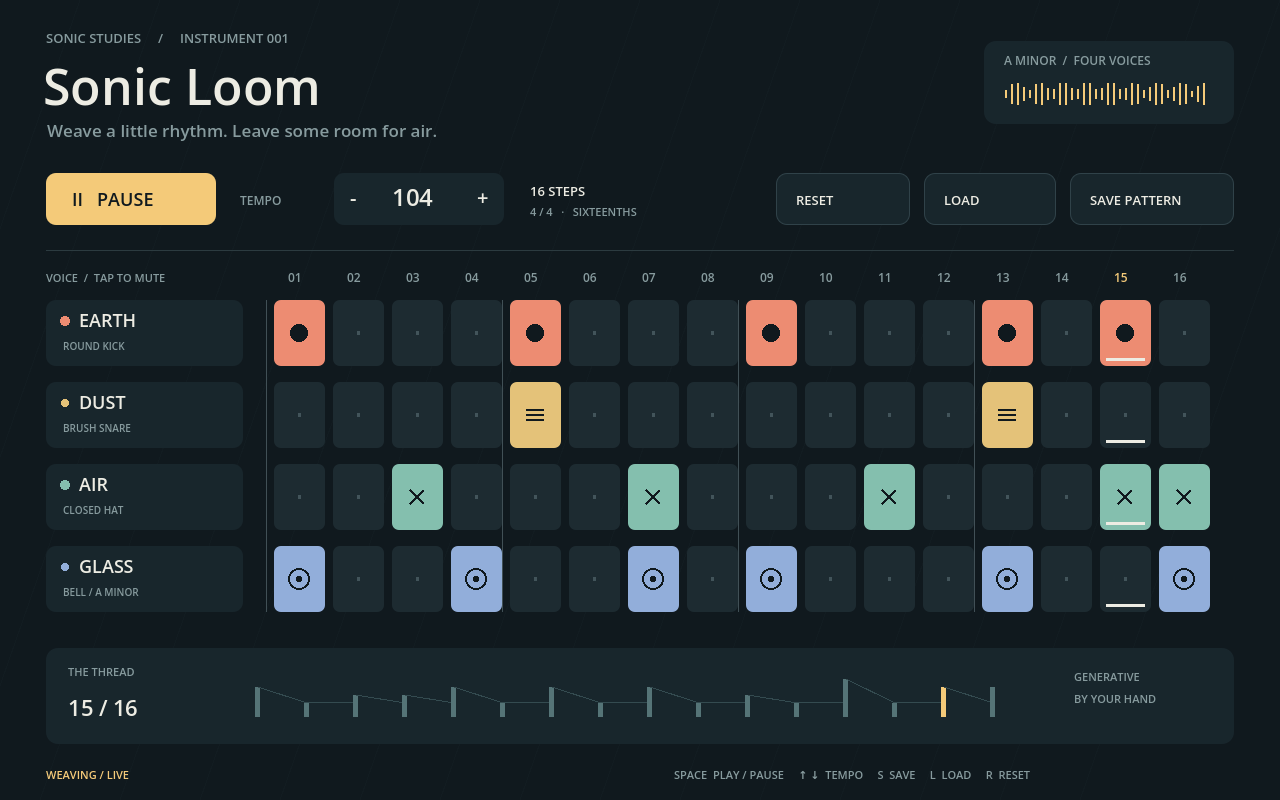The image size is (1280, 800).
Task: Click the LOAD button
Action: [990, 199]
